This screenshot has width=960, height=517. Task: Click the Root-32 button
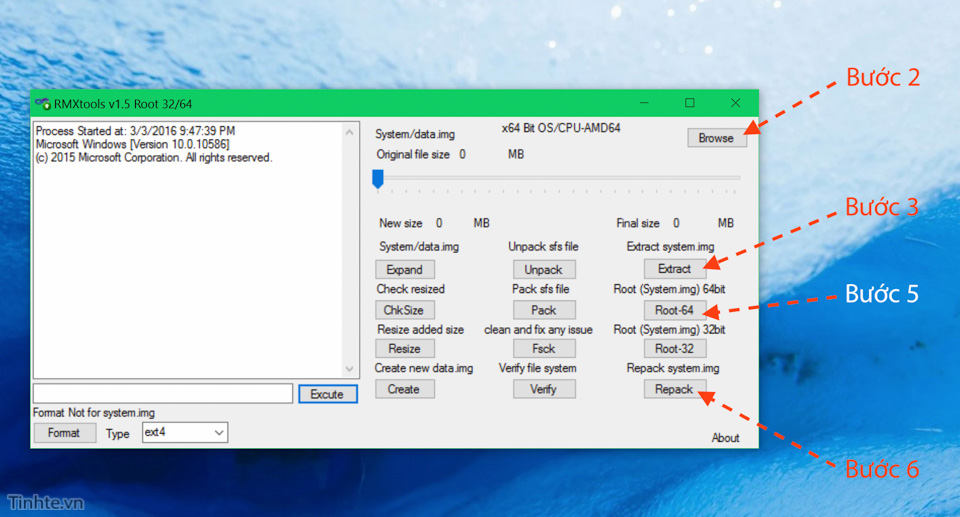[675, 349]
